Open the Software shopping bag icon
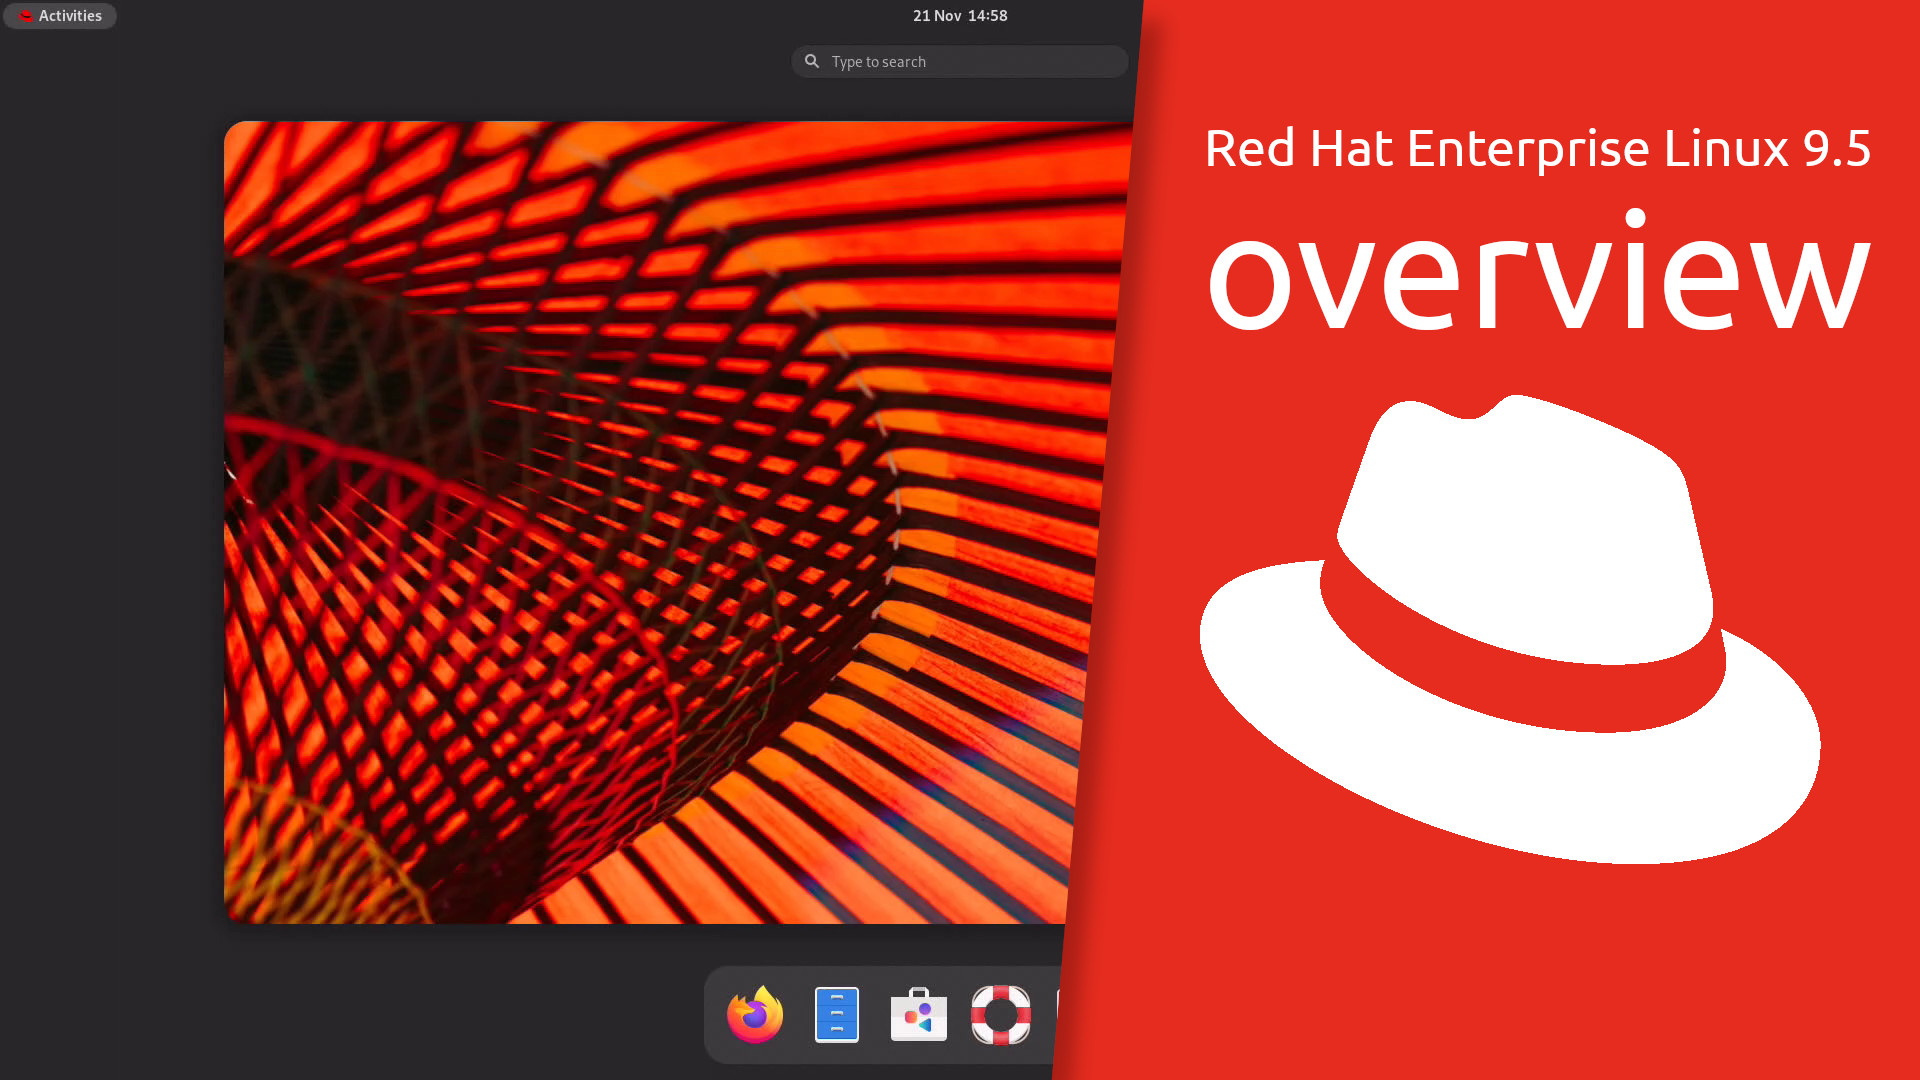The width and height of the screenshot is (1920, 1080). (918, 1014)
